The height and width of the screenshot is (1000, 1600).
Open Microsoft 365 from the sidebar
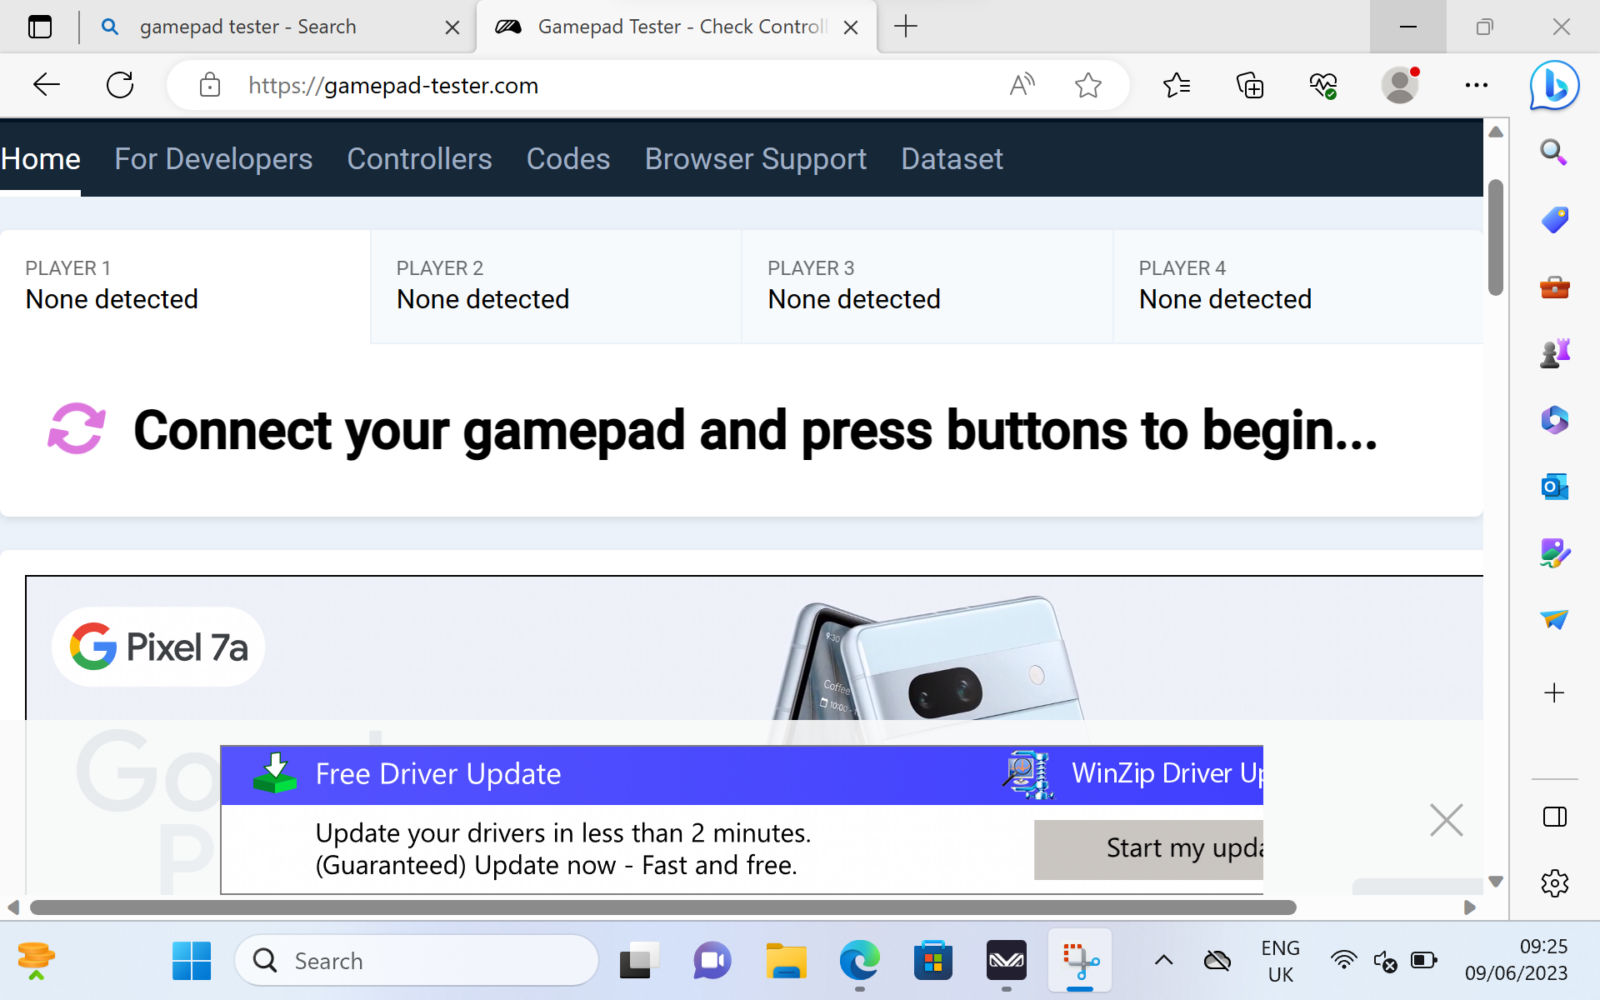(x=1554, y=420)
